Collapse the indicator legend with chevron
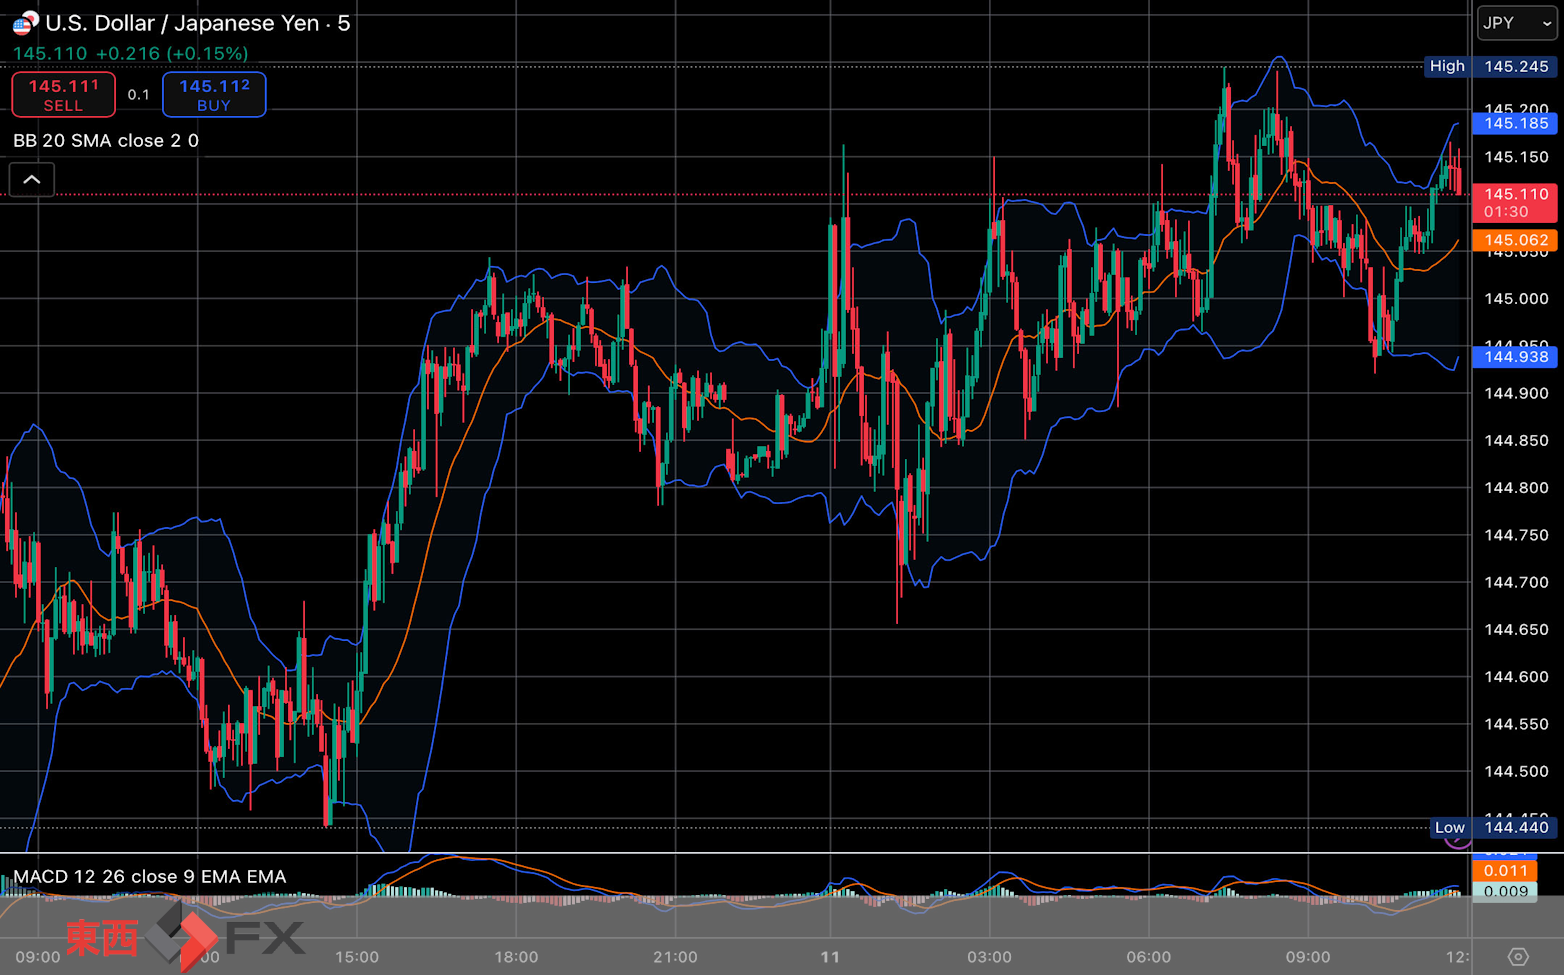Viewport: 1564px width, 975px height. coord(32,180)
